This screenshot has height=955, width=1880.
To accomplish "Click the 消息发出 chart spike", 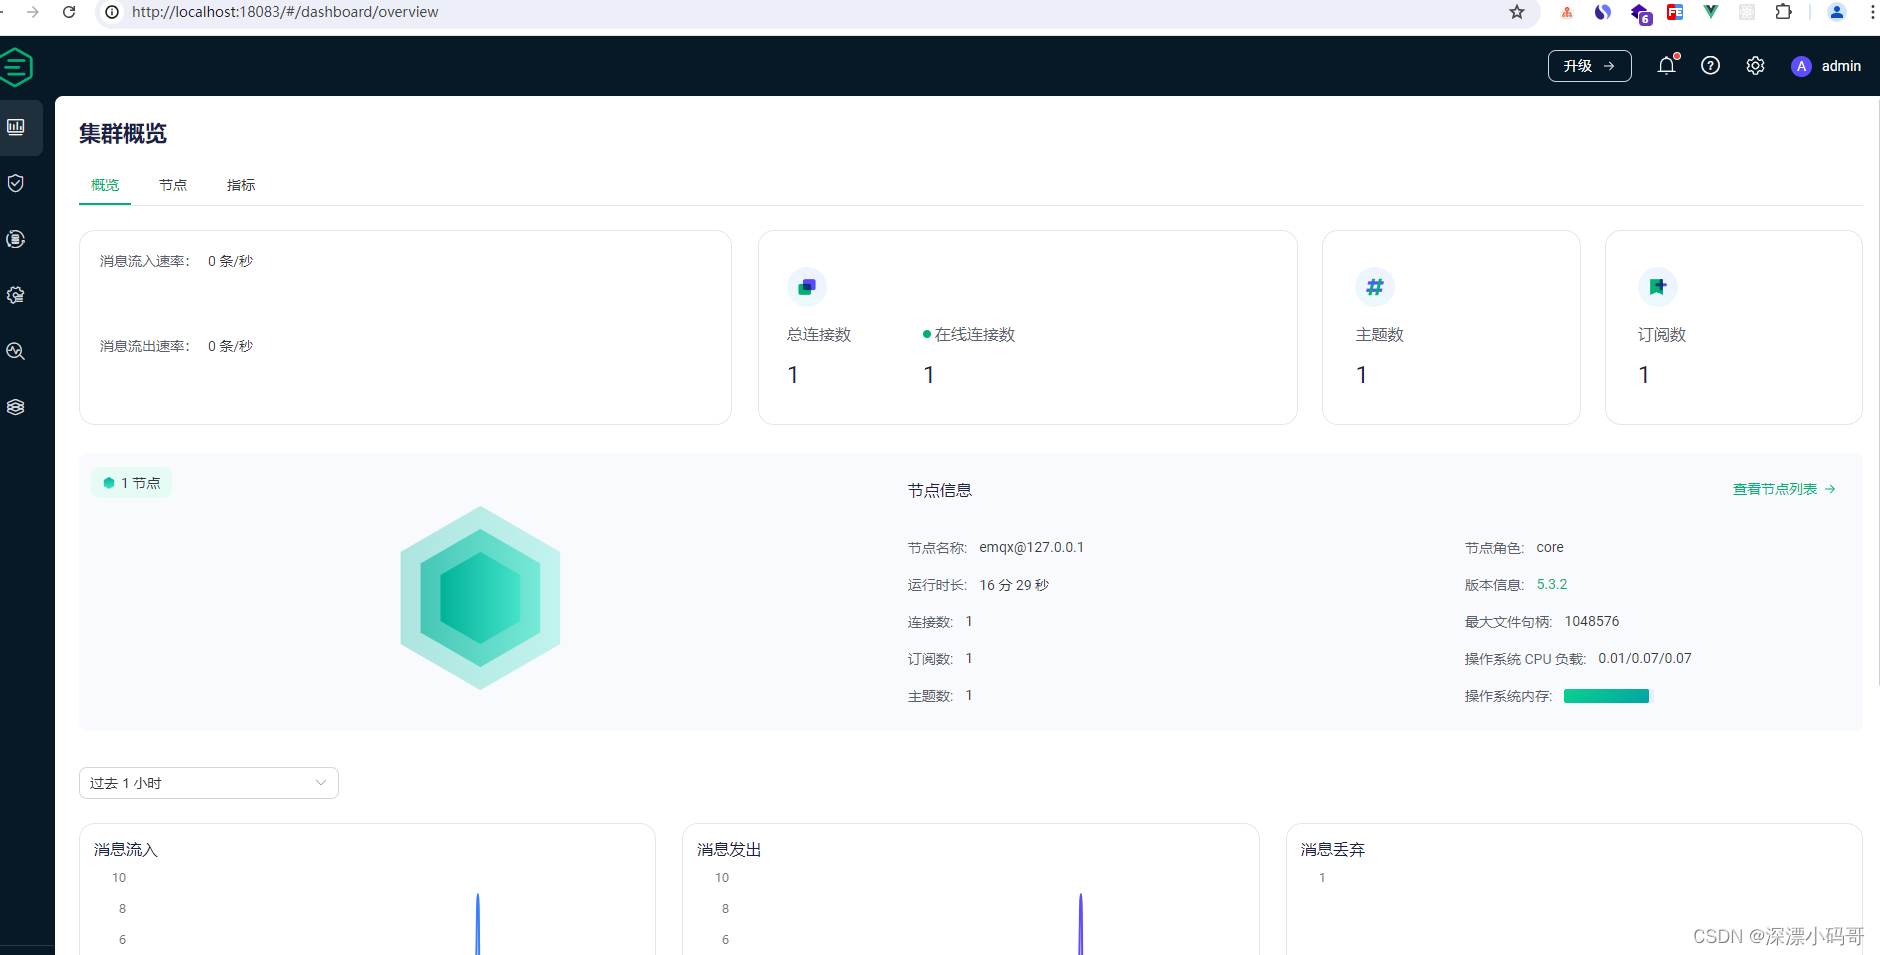I will coord(1081,924).
